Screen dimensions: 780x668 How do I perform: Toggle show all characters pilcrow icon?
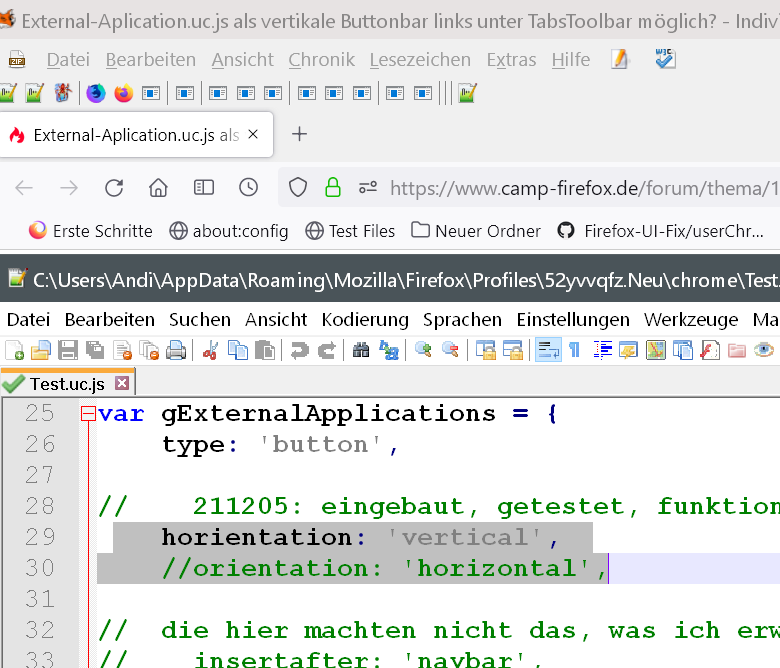tap(575, 350)
